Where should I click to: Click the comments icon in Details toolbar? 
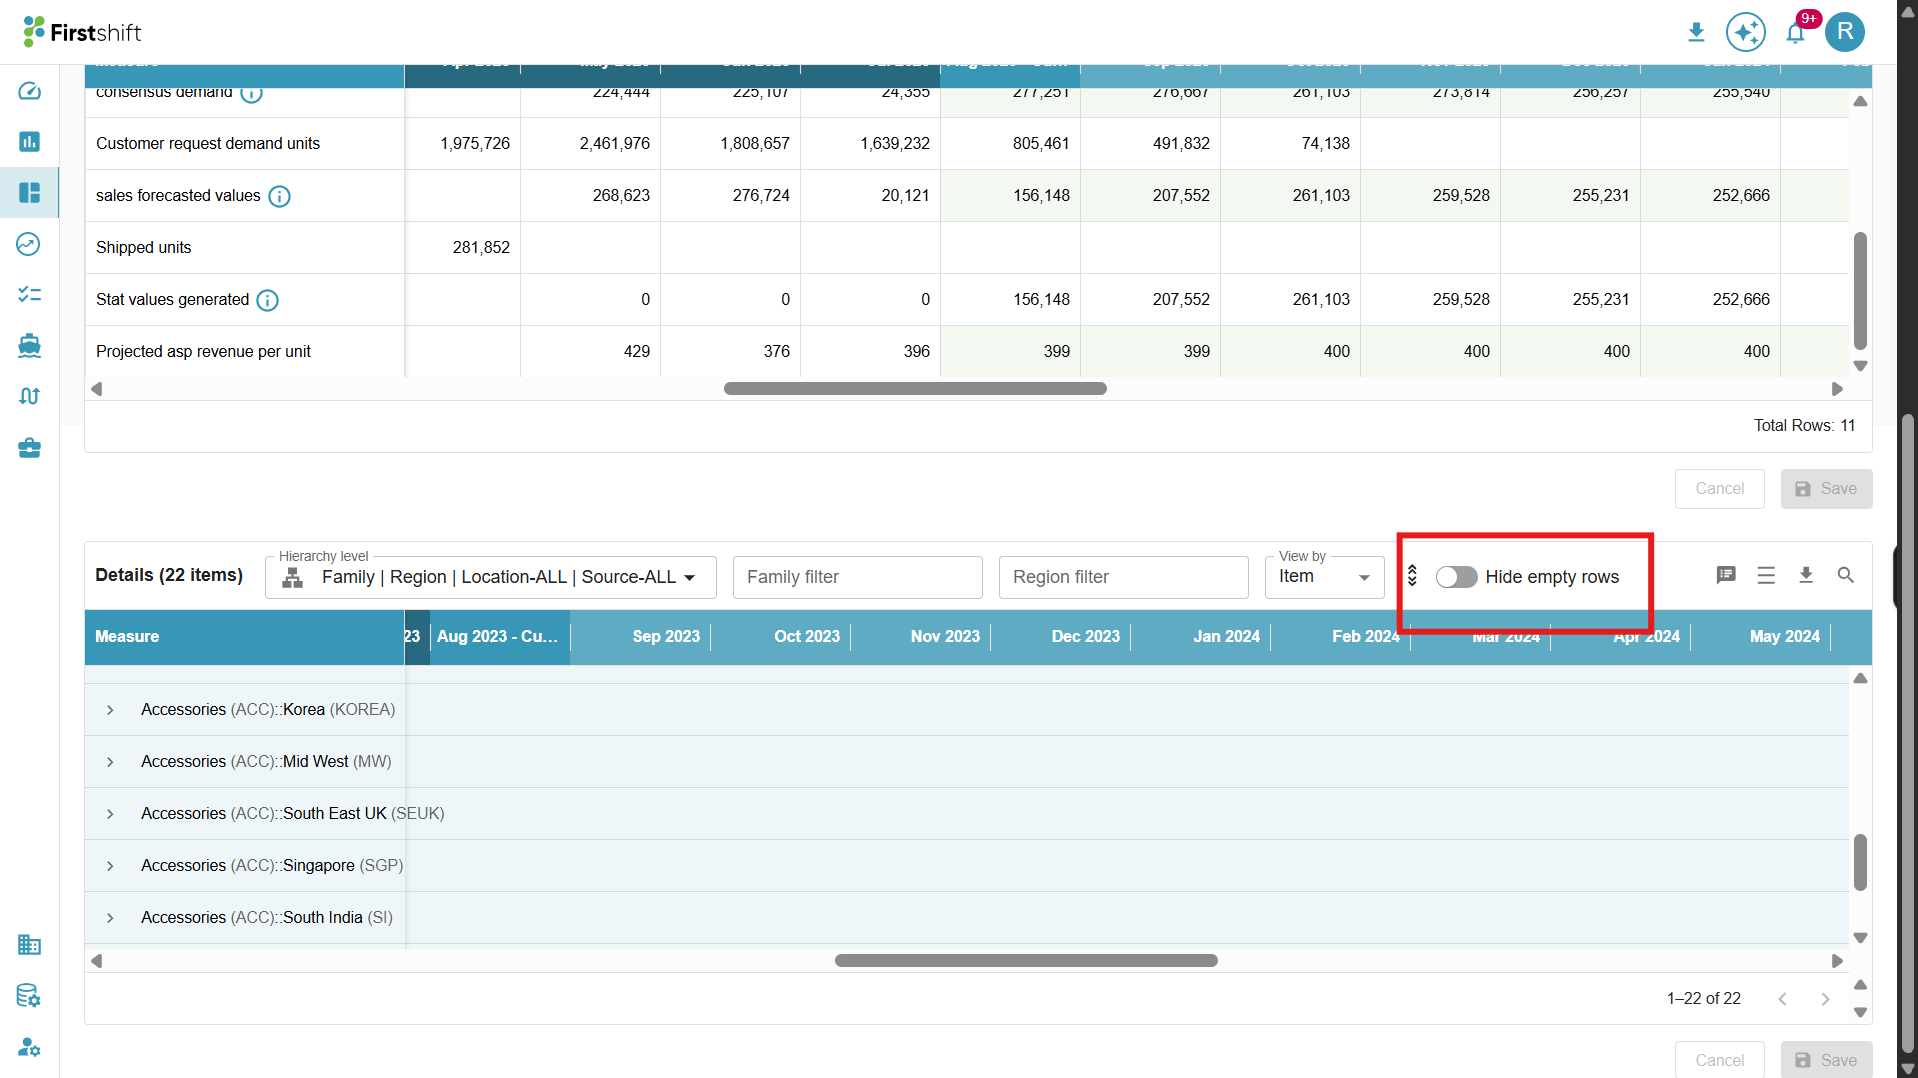coord(1726,575)
